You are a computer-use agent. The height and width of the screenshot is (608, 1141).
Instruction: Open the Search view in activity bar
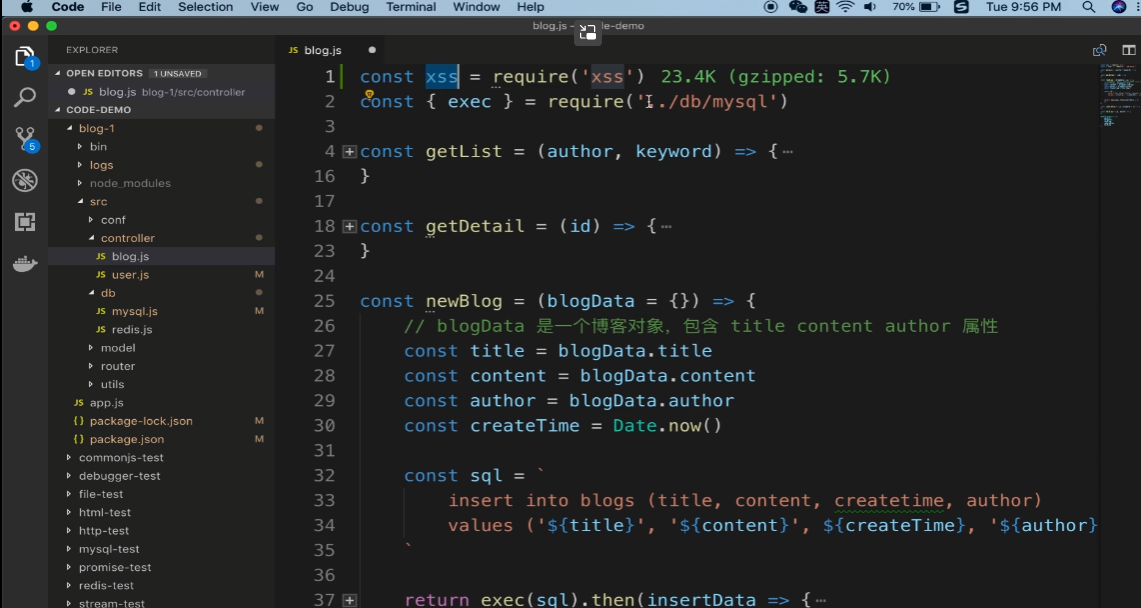(x=25, y=97)
